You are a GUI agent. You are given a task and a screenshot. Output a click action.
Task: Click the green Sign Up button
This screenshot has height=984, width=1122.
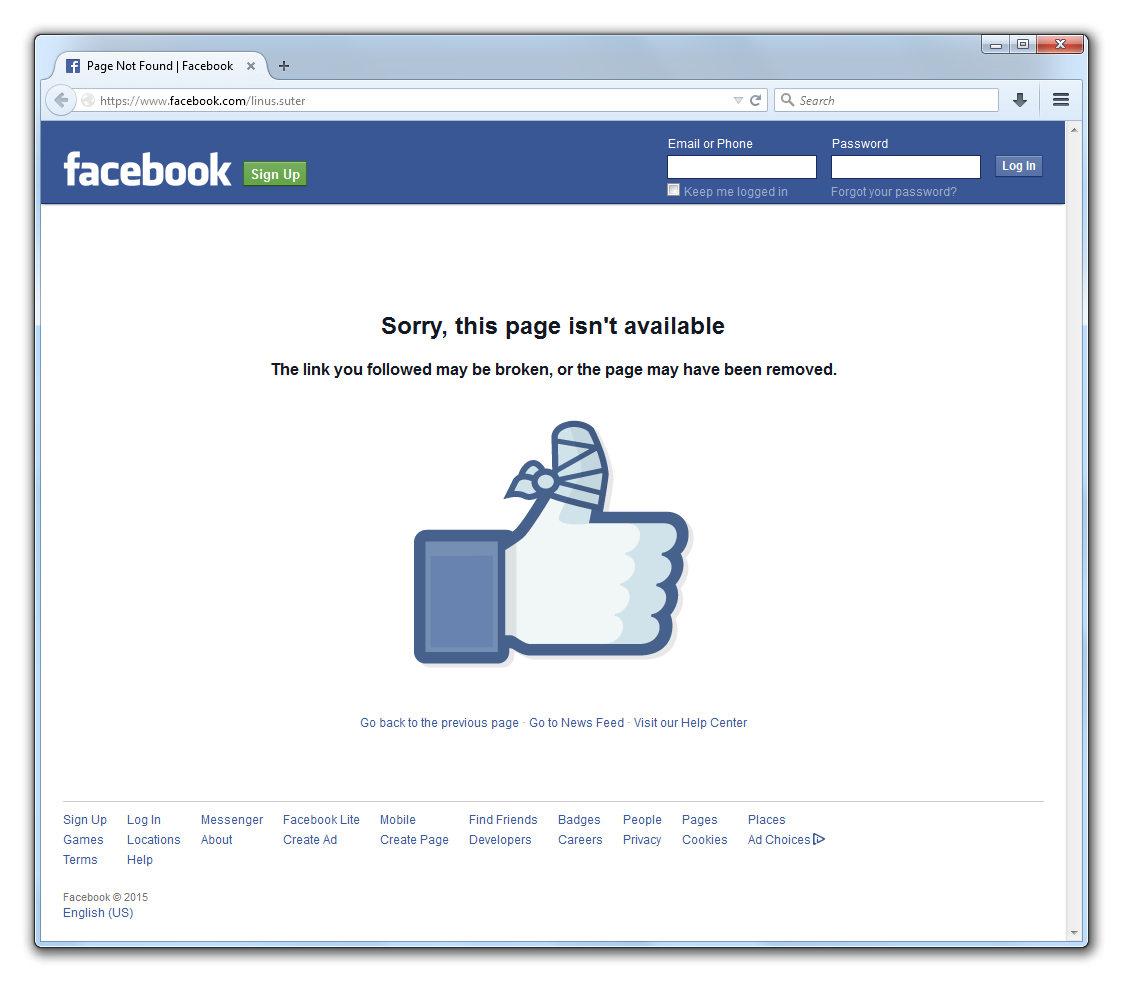[275, 174]
